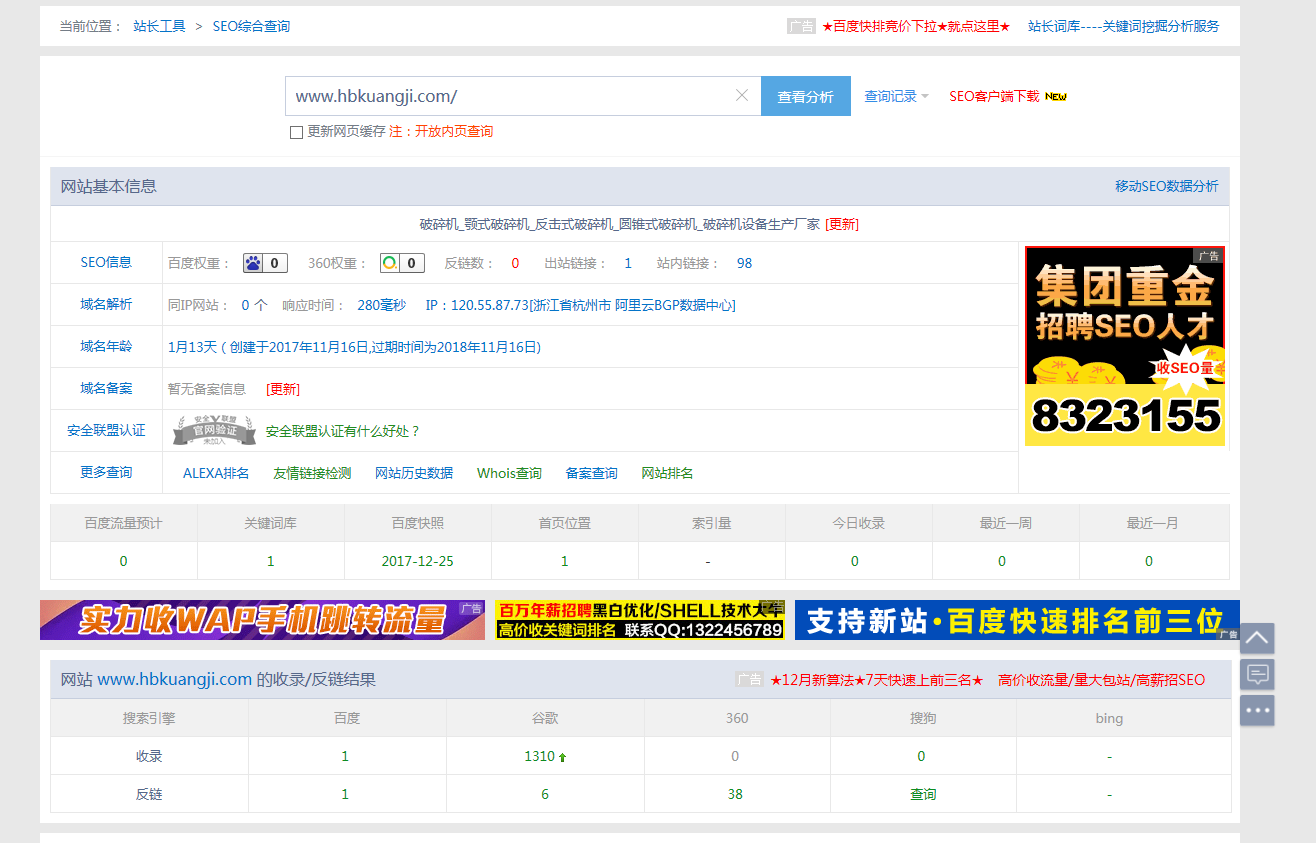The height and width of the screenshot is (843, 1316).
Task: Click 查询 in the 搜狗 反链 cell
Action: (x=923, y=794)
